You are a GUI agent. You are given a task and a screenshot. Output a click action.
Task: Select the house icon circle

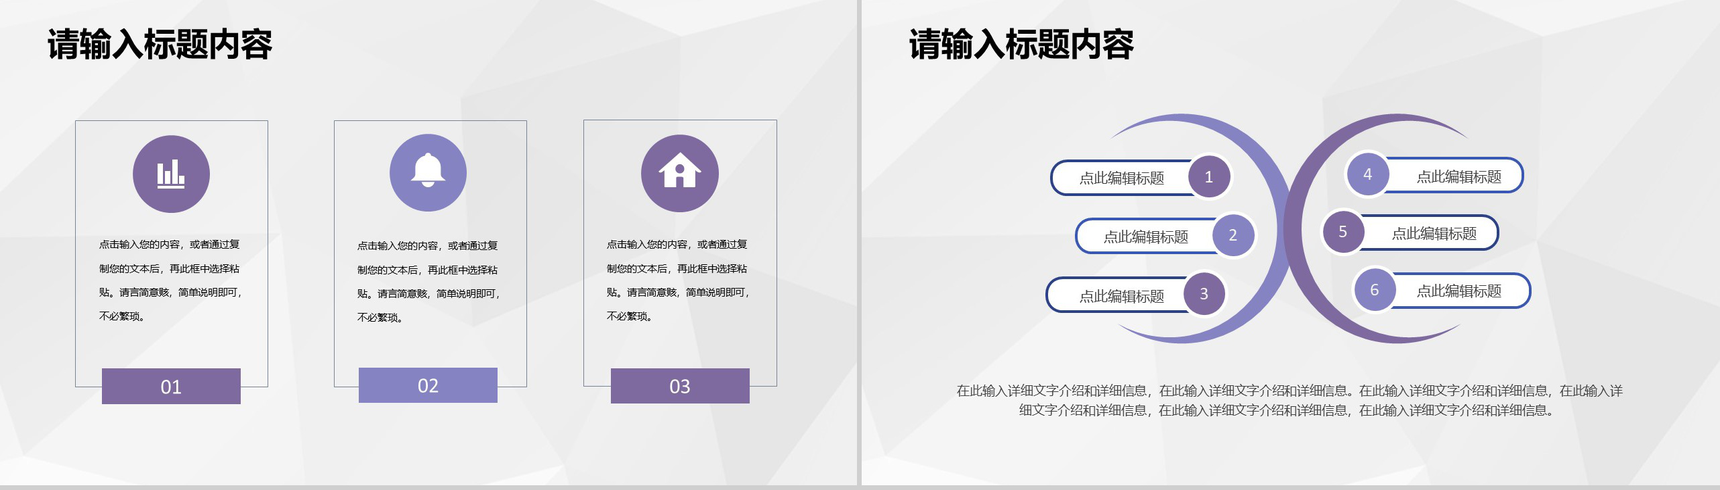pos(680,173)
